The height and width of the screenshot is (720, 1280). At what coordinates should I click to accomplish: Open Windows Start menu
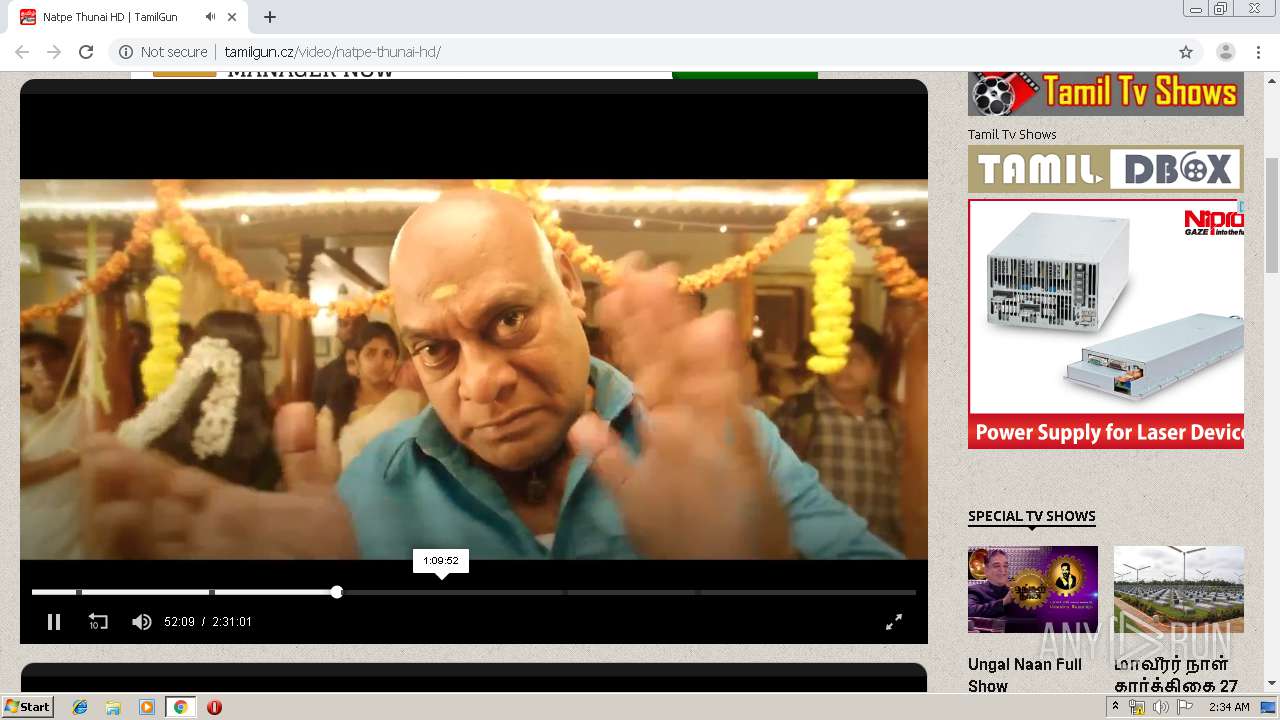[x=27, y=707]
